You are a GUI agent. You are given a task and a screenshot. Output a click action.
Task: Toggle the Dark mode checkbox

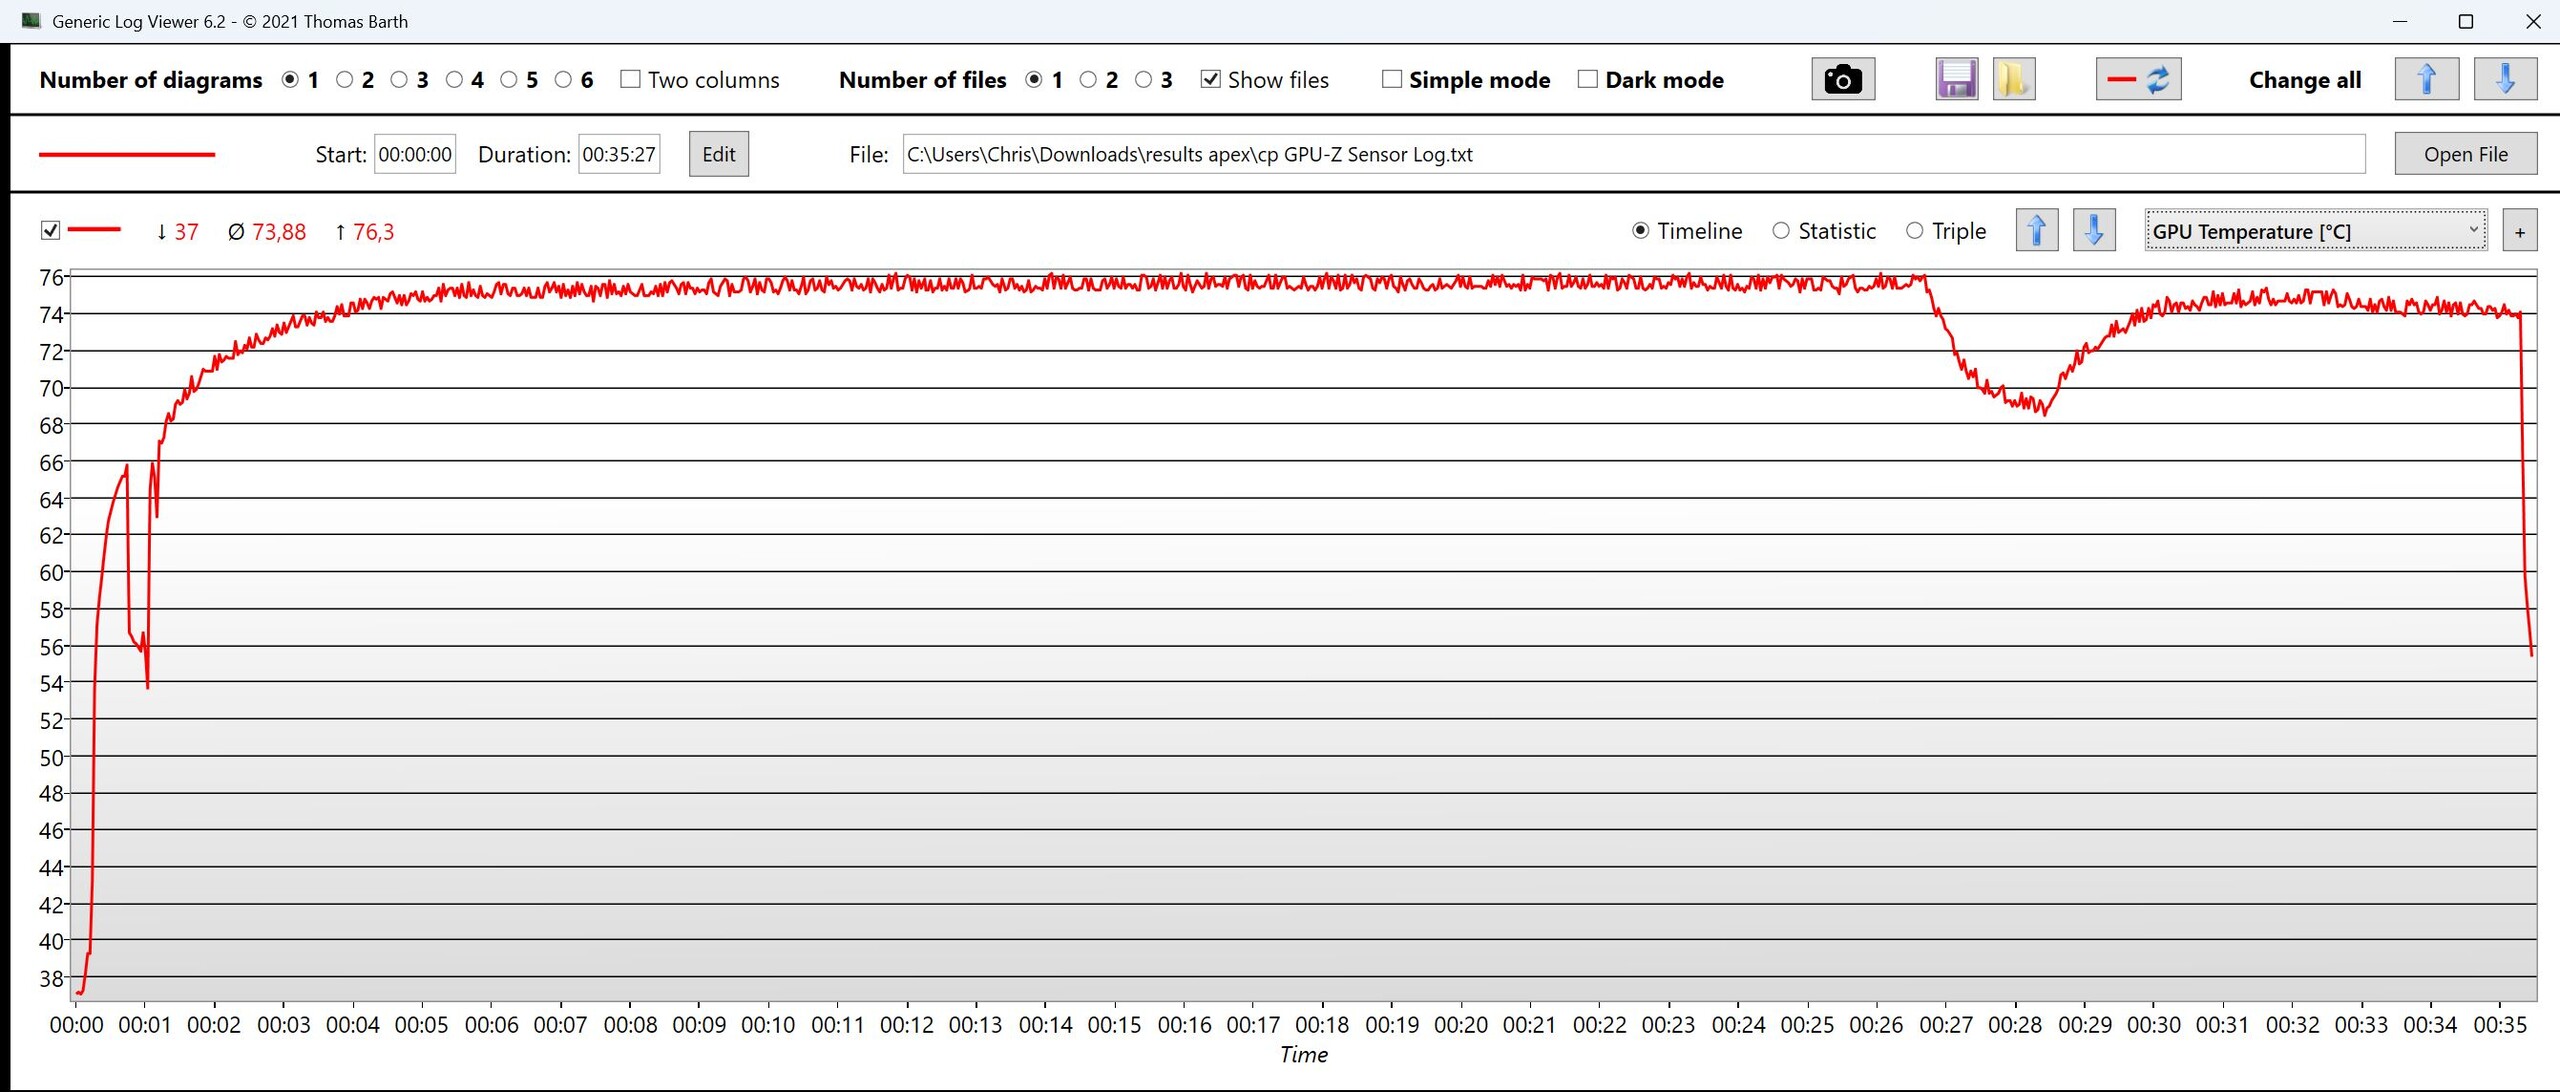coord(1587,79)
